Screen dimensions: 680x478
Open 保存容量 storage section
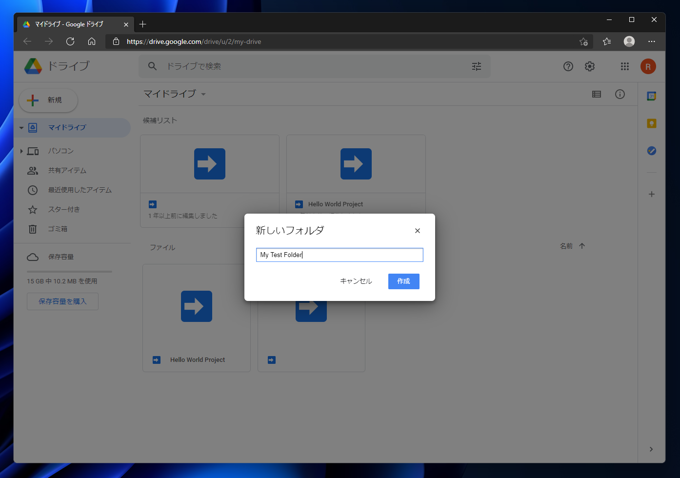(x=61, y=257)
